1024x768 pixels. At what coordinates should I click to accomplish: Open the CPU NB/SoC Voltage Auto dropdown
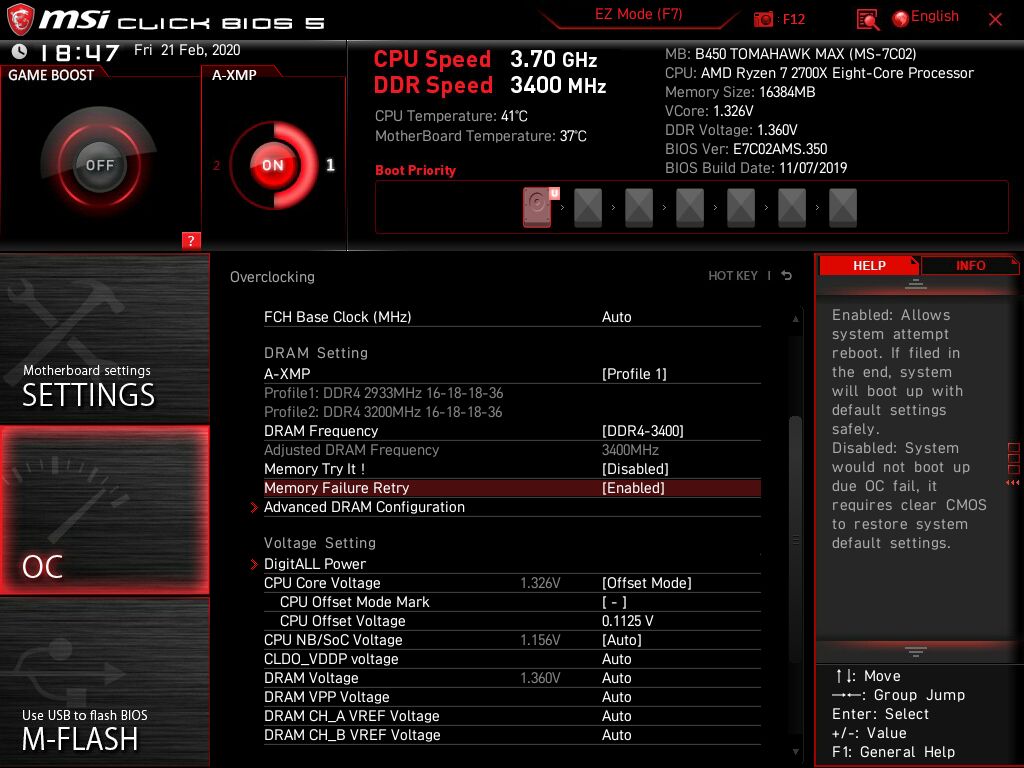[622, 640]
